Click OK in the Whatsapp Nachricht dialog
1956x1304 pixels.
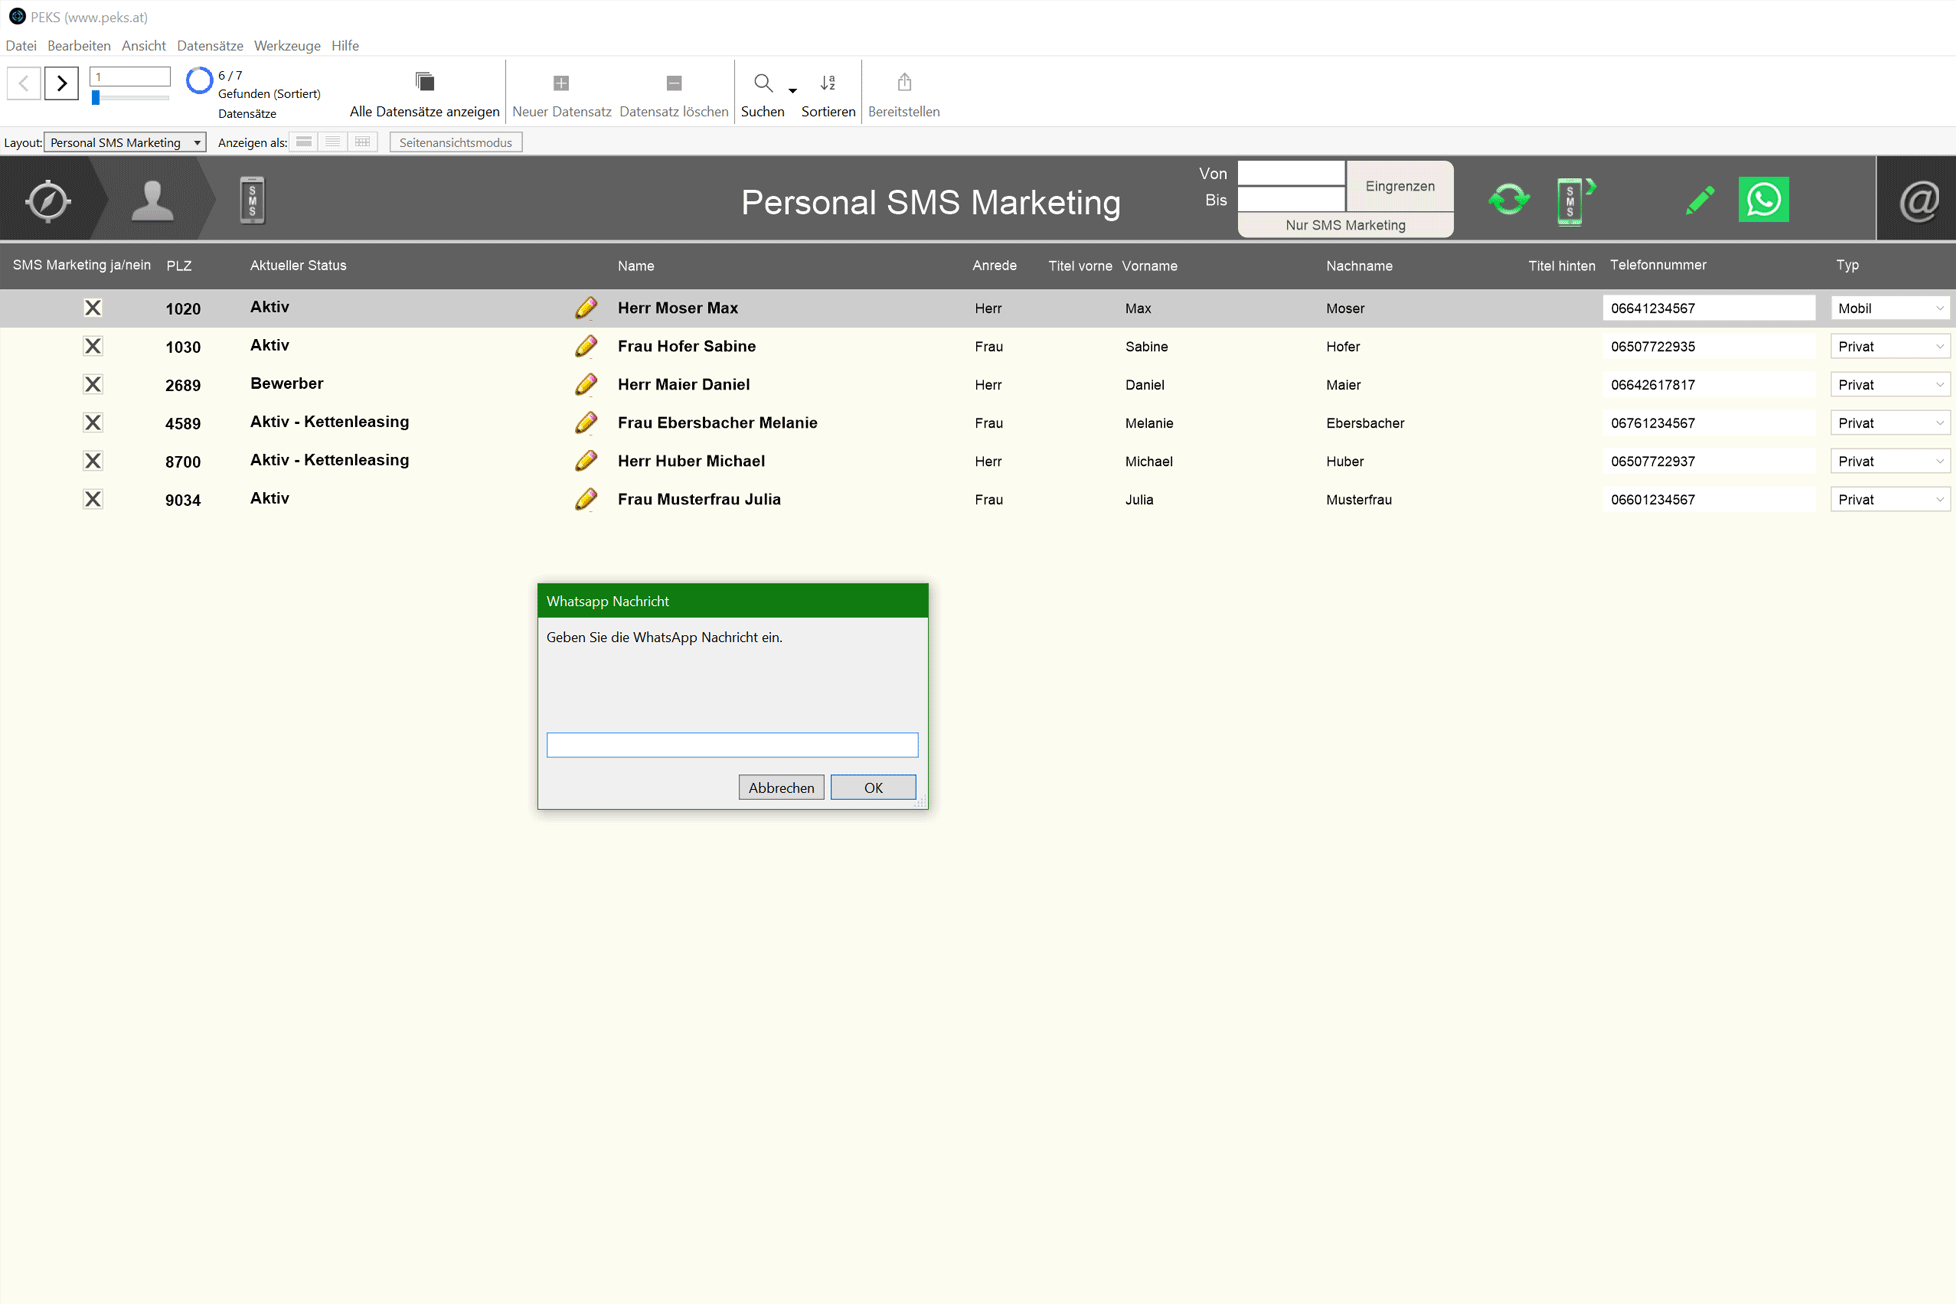[x=872, y=787]
